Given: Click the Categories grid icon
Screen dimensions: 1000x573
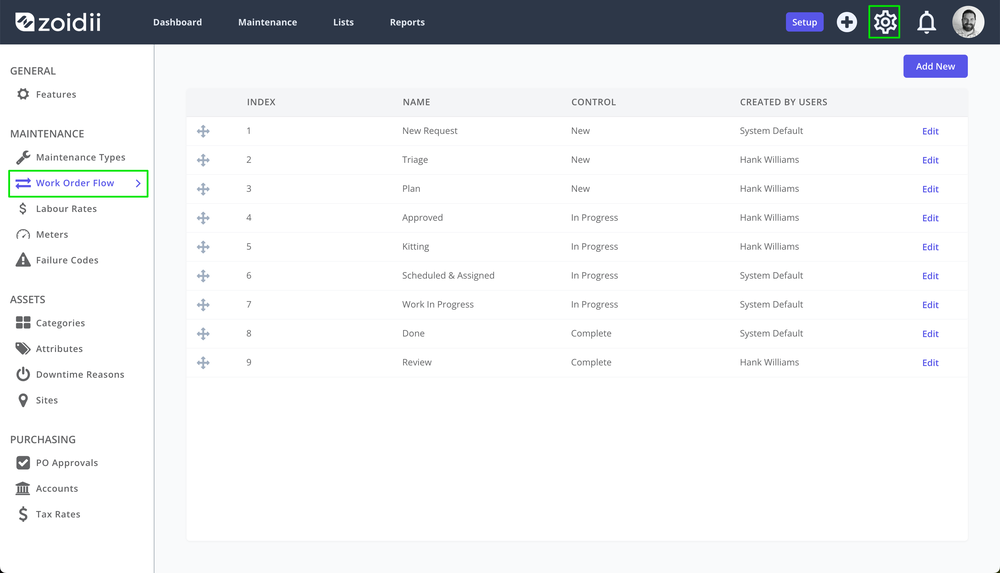Looking at the screenshot, I should 23,323.
